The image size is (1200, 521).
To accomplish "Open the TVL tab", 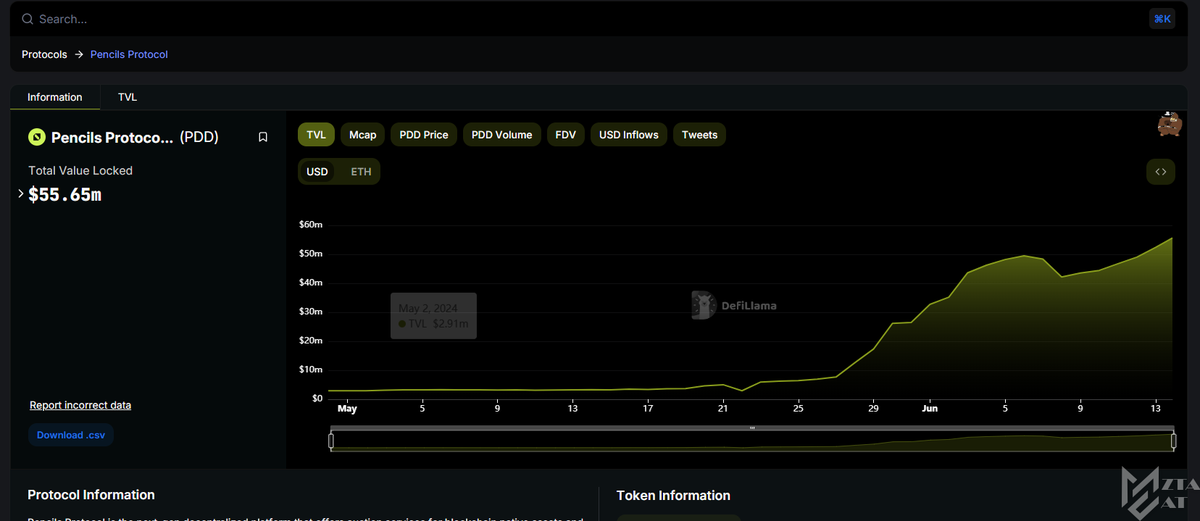I will pyautogui.click(x=127, y=97).
